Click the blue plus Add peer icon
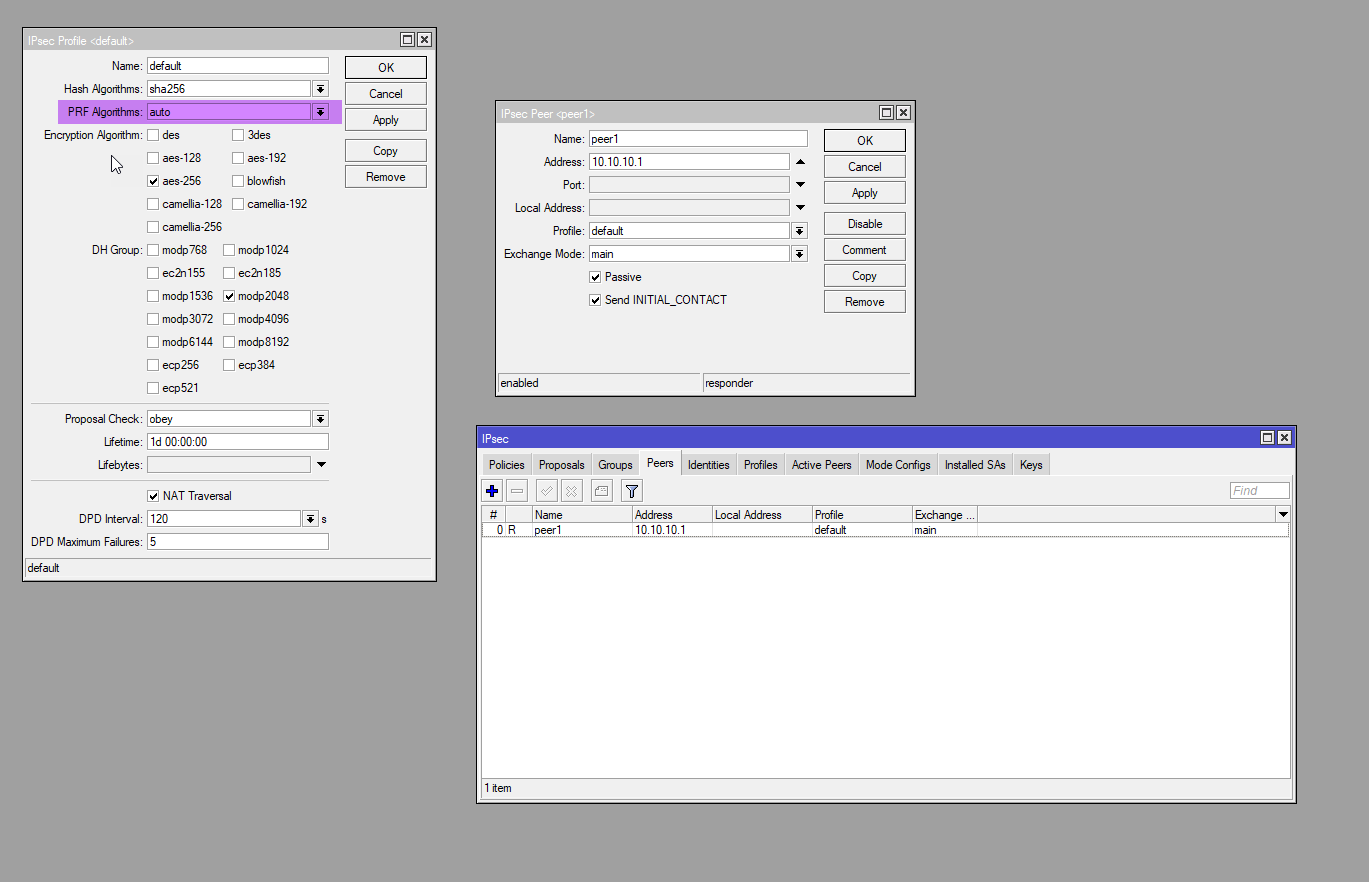1369x882 pixels. 491,490
